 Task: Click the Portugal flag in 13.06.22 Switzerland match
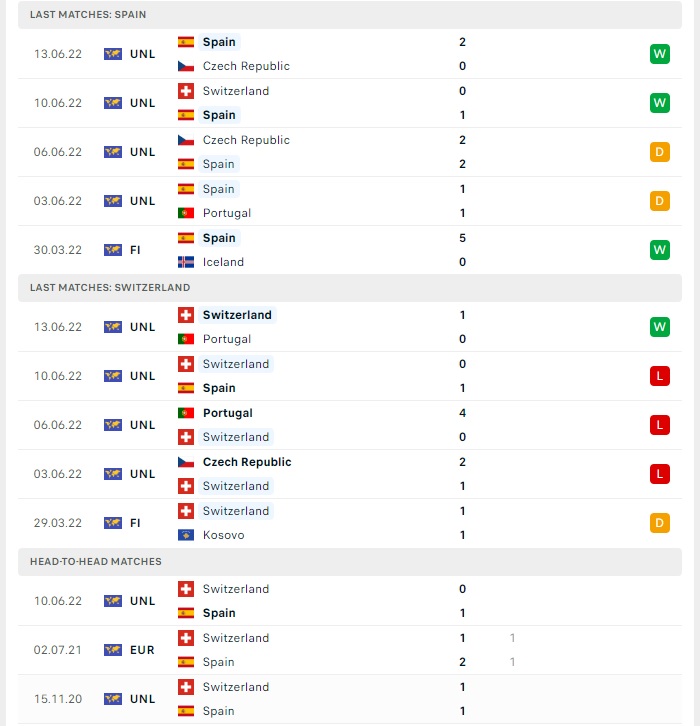(186, 339)
